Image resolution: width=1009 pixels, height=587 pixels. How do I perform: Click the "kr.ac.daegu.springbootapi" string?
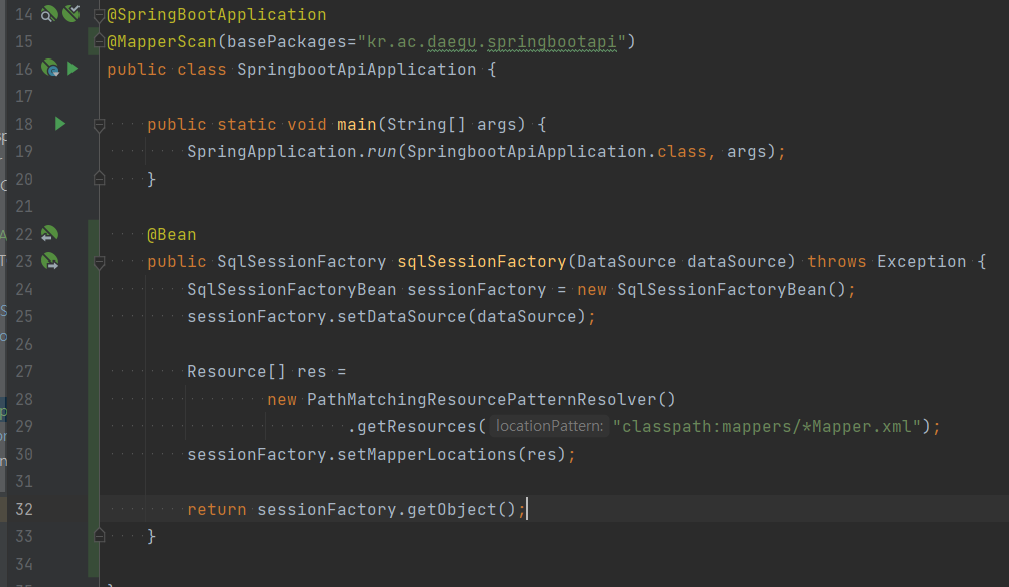[x=492, y=42]
